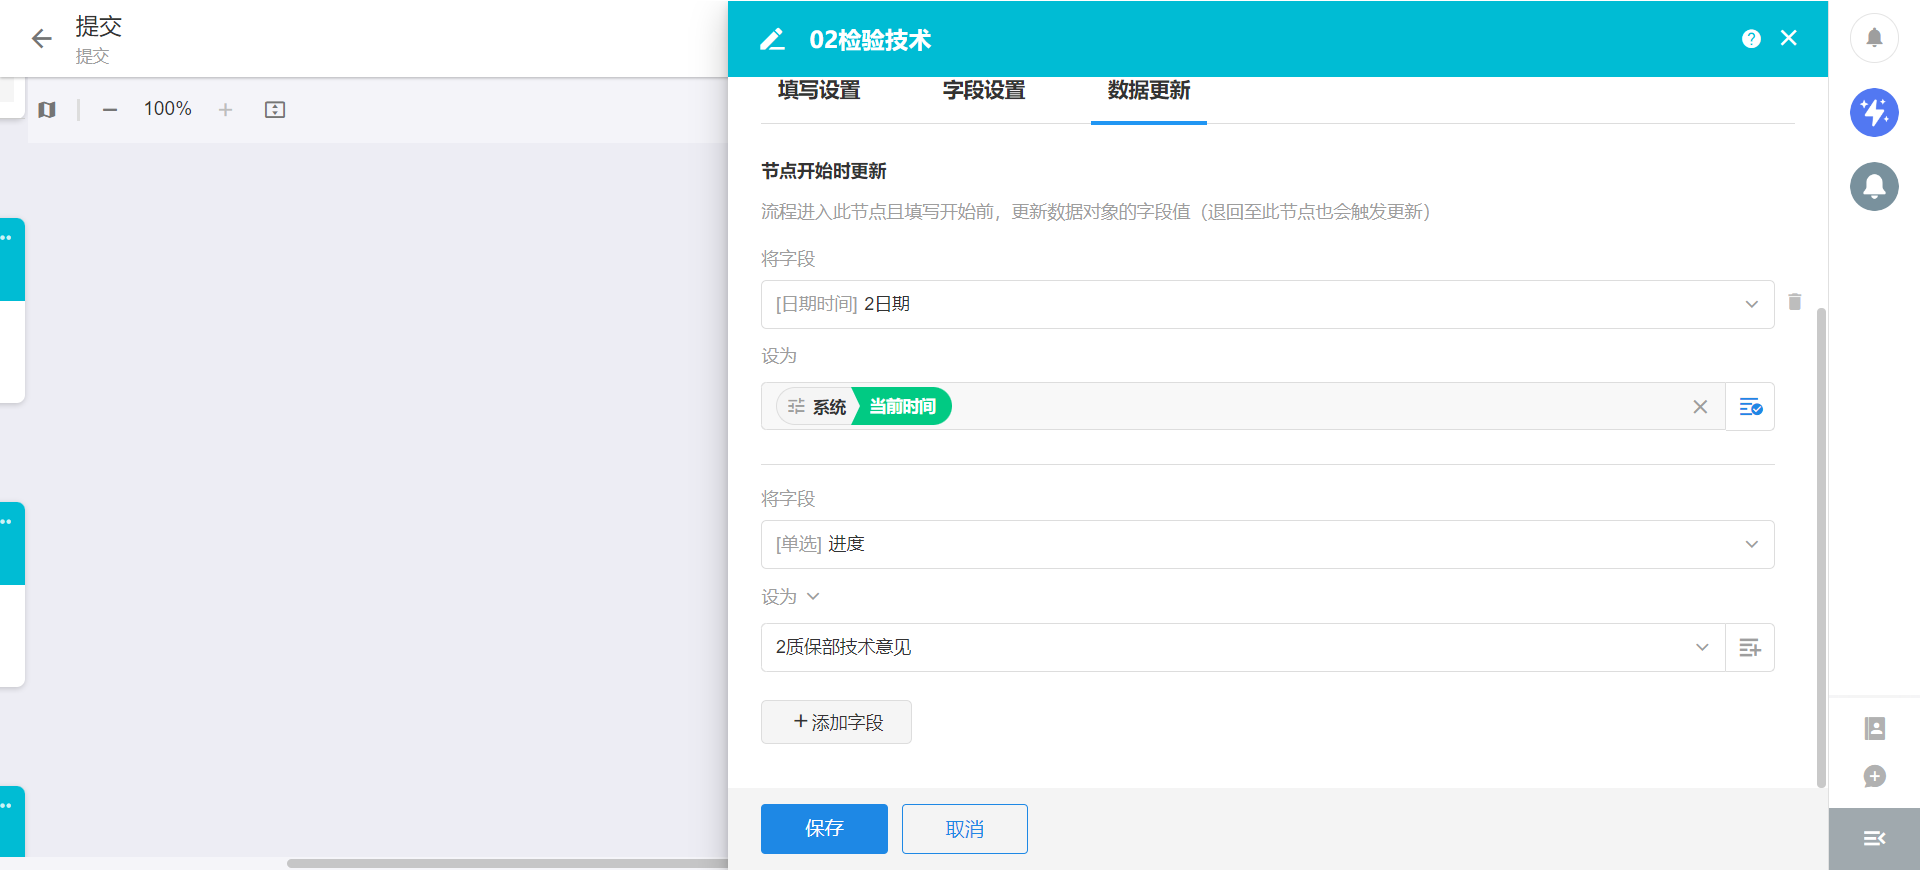1920x870 pixels.
Task: Open the help question mark icon
Action: point(1751,39)
